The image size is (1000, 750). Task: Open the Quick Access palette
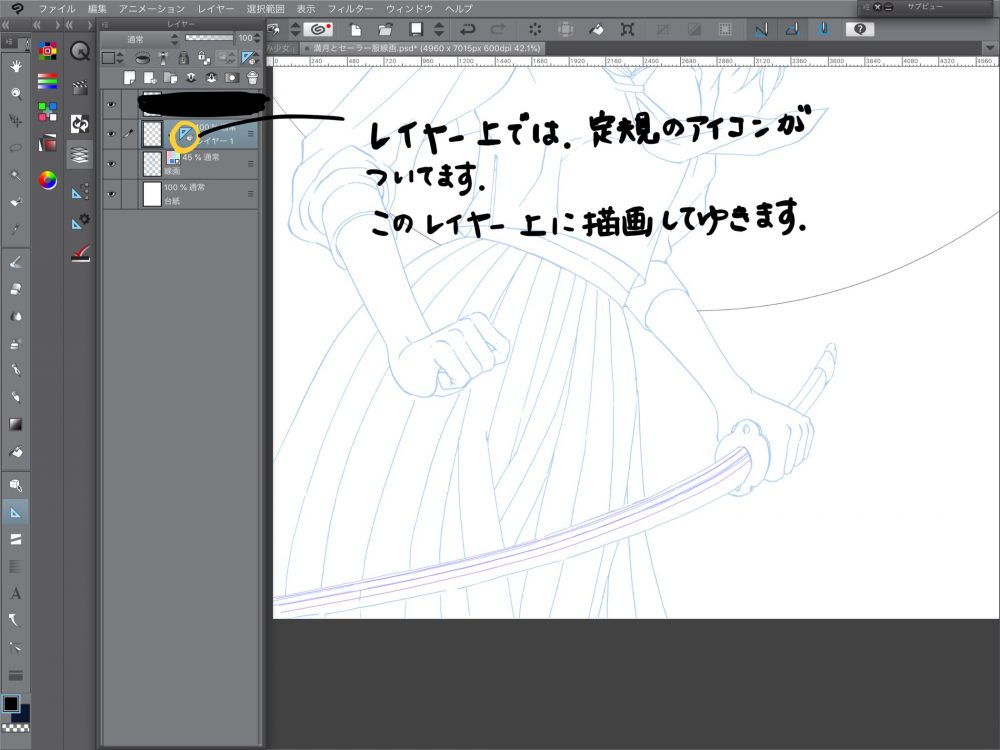[80, 51]
